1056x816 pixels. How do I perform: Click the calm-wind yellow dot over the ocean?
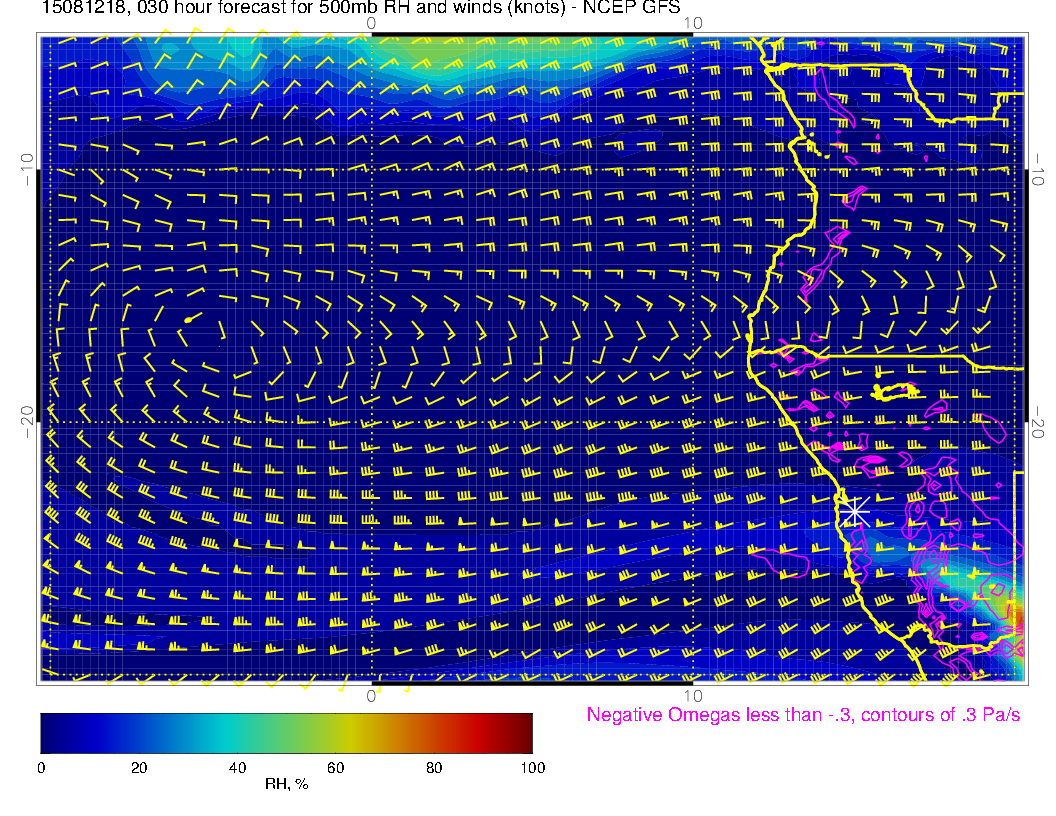[x=187, y=320]
